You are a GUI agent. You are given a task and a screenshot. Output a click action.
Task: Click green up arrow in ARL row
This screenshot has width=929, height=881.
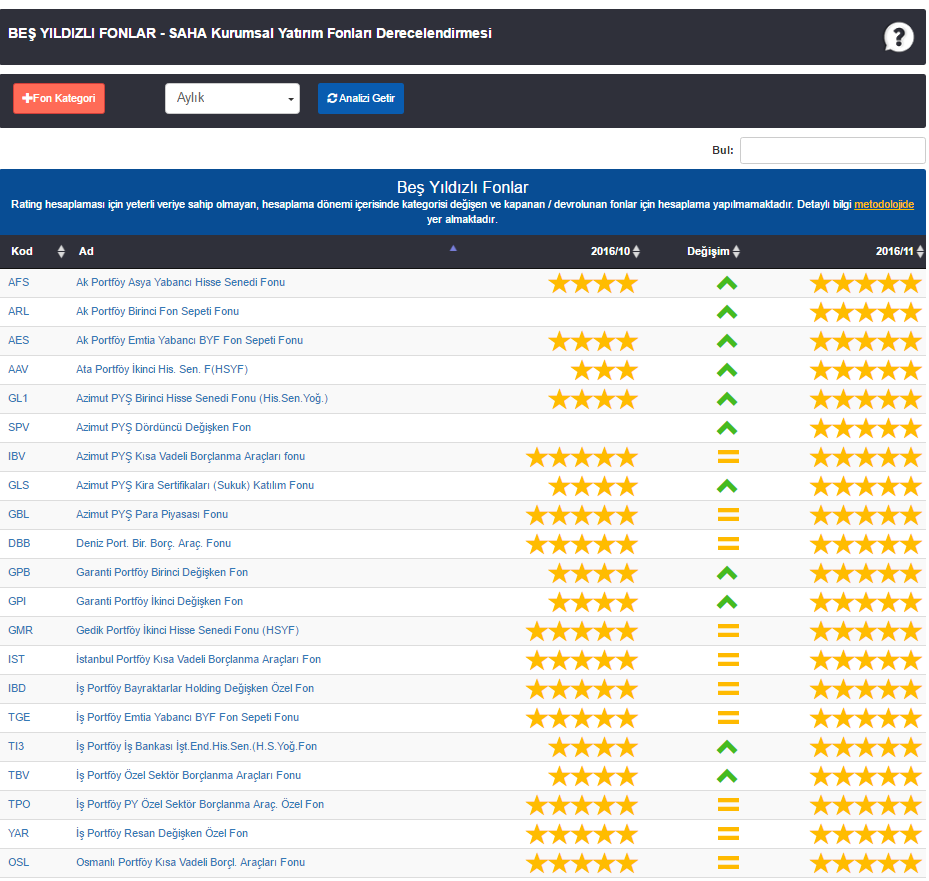coord(727,312)
